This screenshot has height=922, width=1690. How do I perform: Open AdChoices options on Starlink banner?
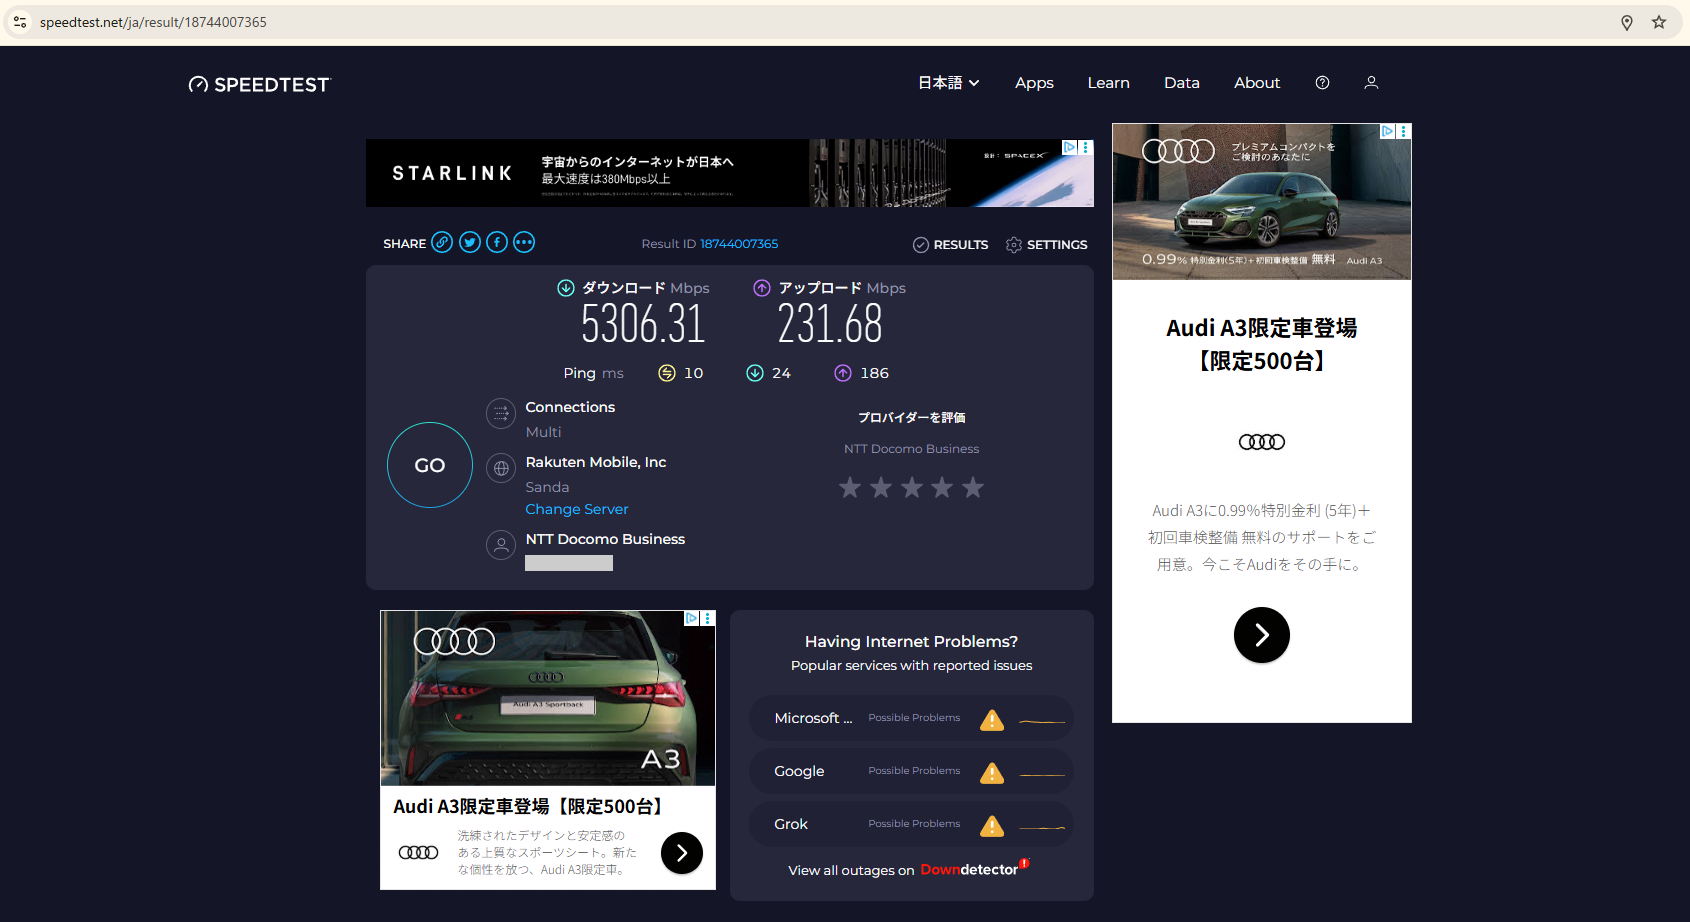(x=1085, y=147)
